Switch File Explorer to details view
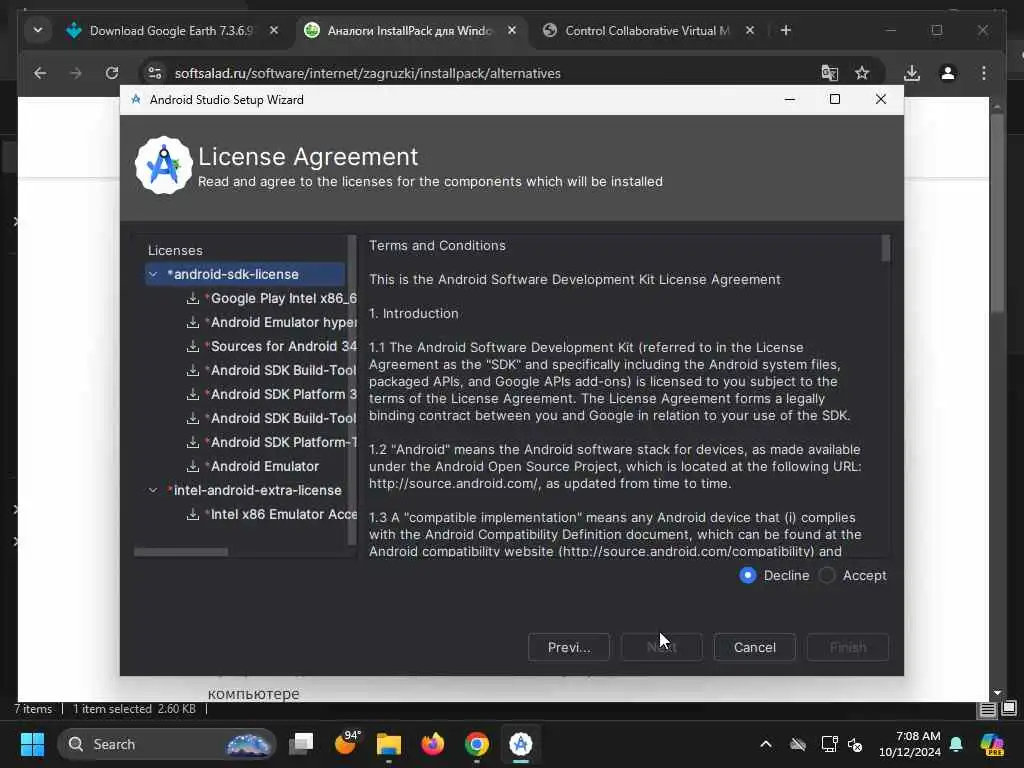 (x=987, y=709)
